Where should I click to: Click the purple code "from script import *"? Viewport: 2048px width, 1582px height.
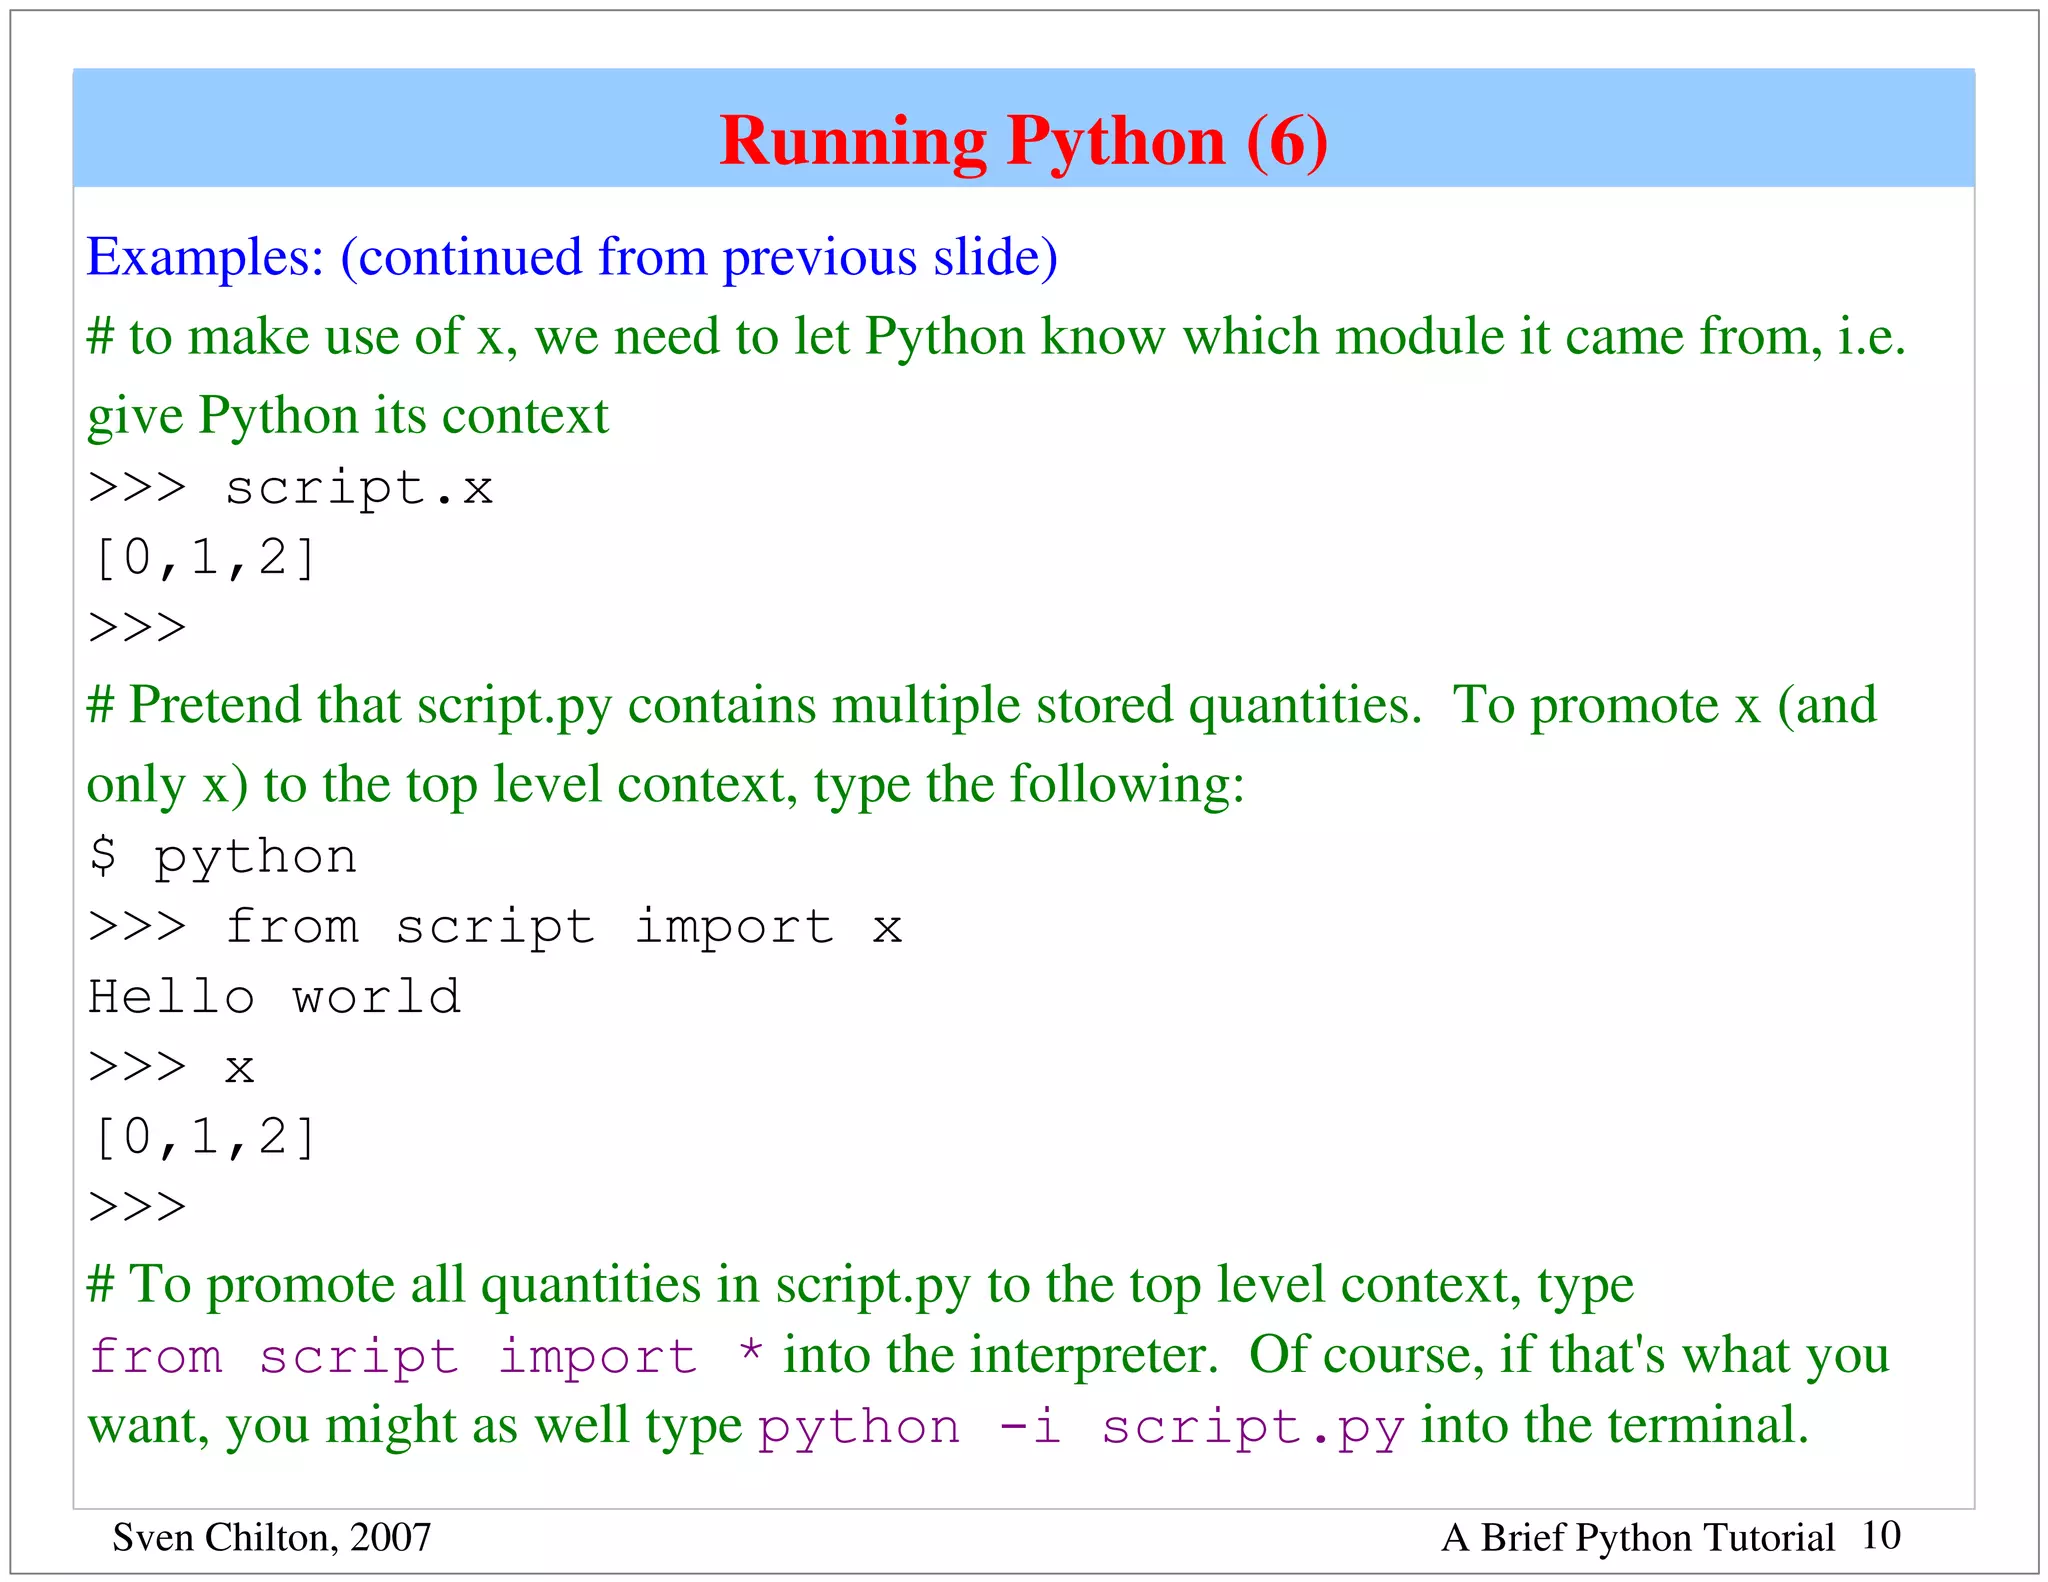[426, 1357]
